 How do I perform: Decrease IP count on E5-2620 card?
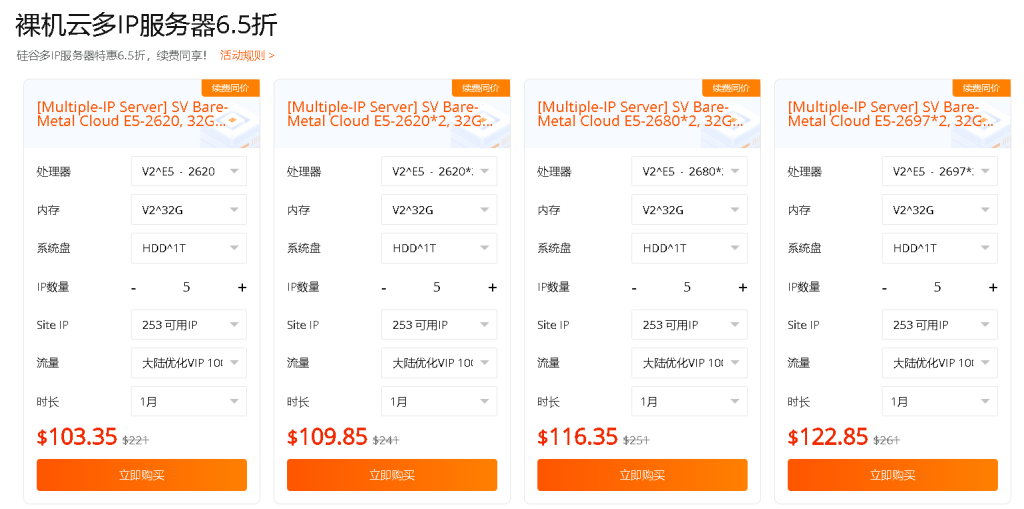134,288
